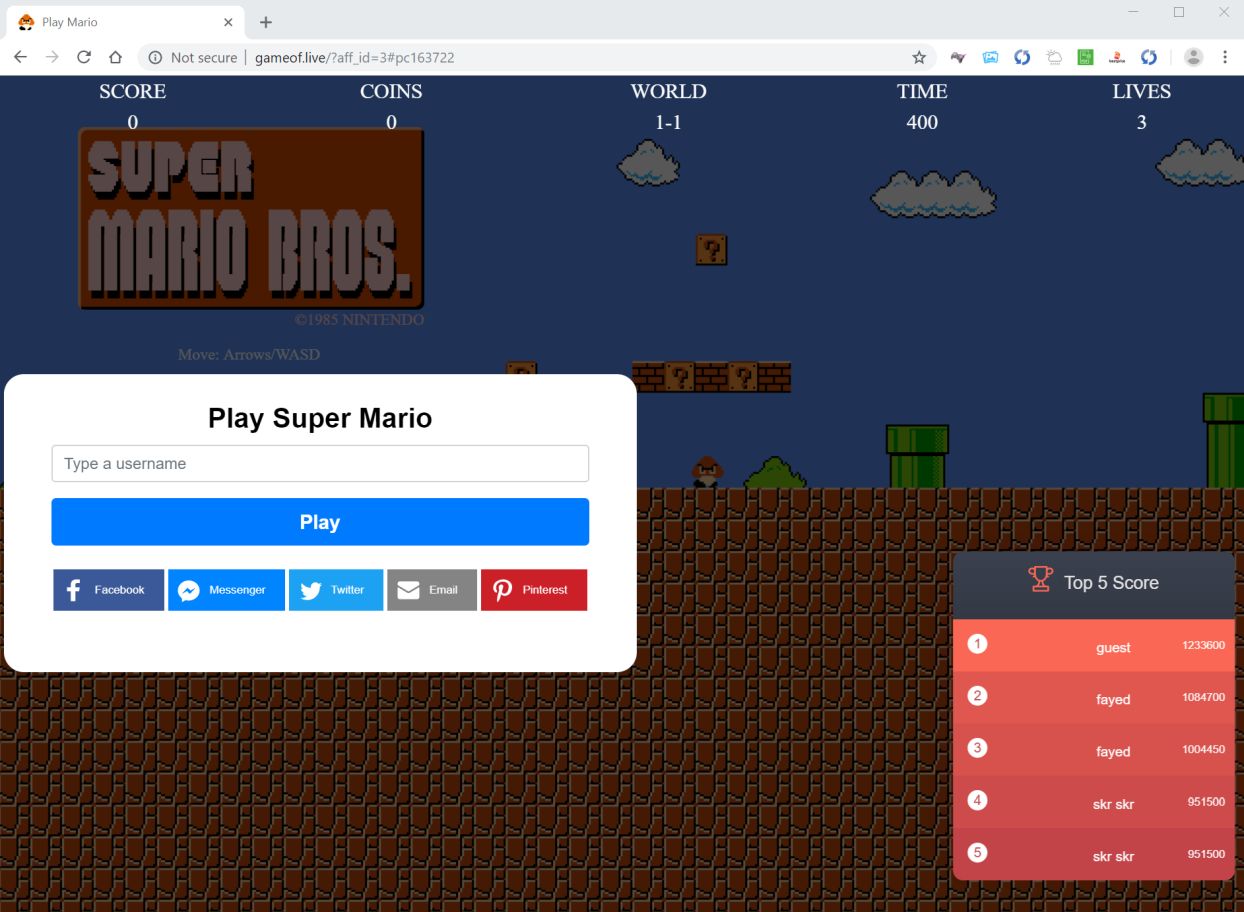Bookmark this page with the star icon
The image size is (1244, 912).
pos(919,57)
